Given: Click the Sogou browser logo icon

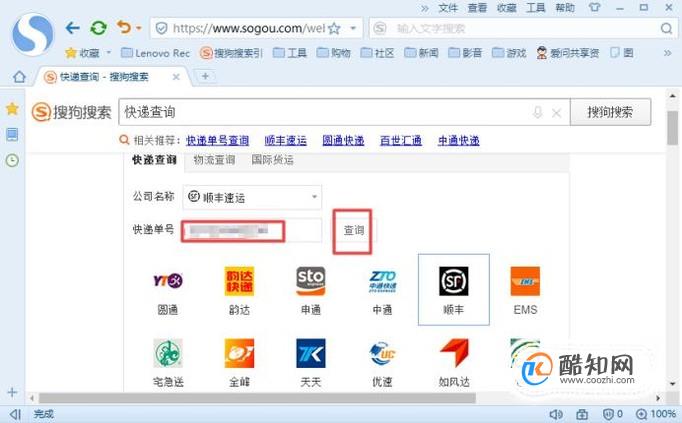Looking at the screenshot, I should coord(33,34).
